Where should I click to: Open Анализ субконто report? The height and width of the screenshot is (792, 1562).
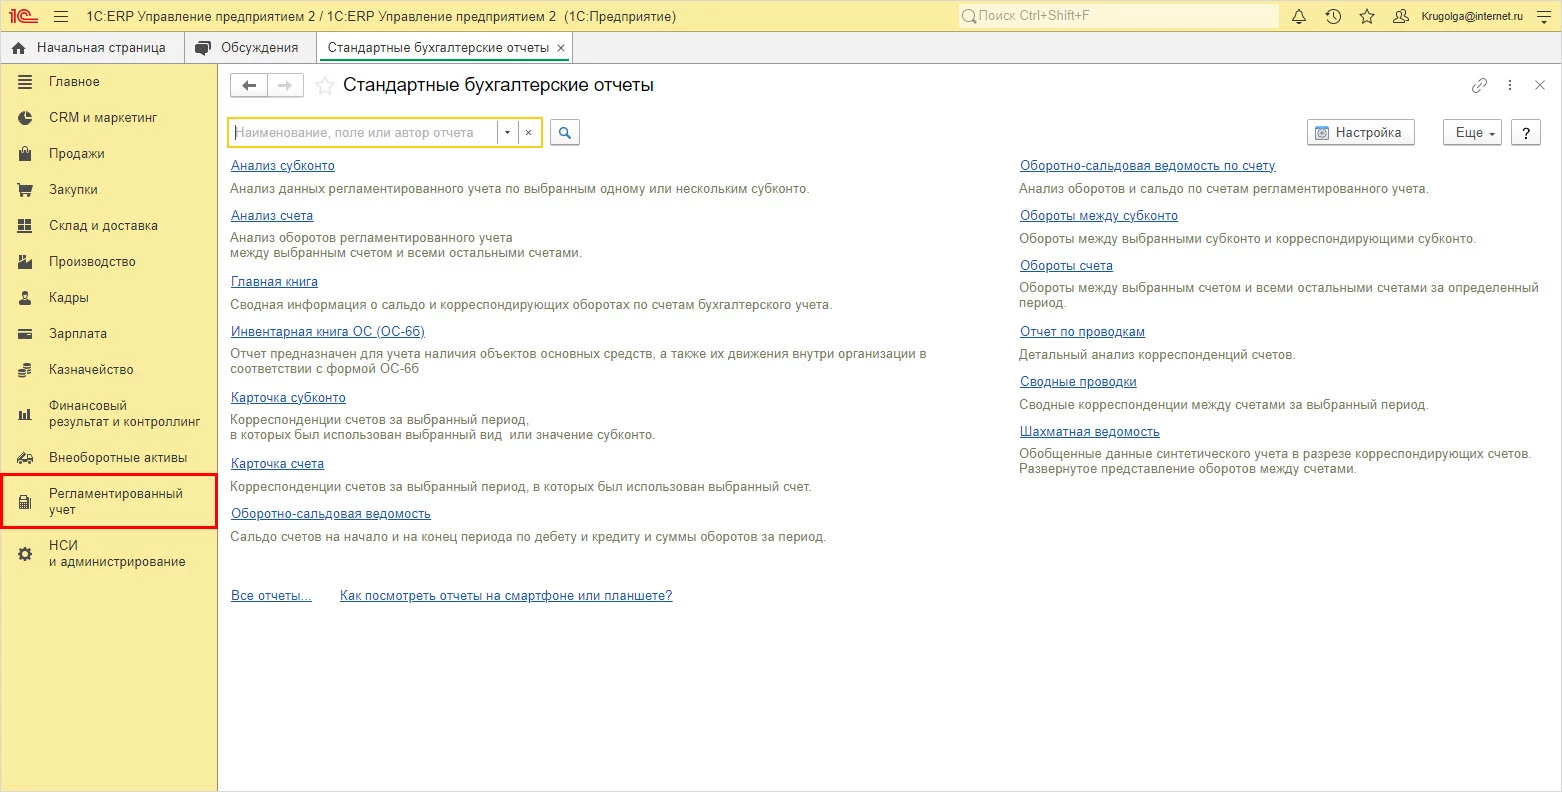tap(283, 166)
